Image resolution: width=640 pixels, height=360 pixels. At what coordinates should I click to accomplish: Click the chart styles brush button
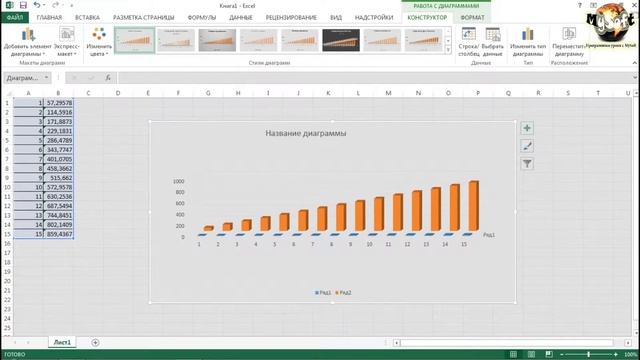[527, 146]
